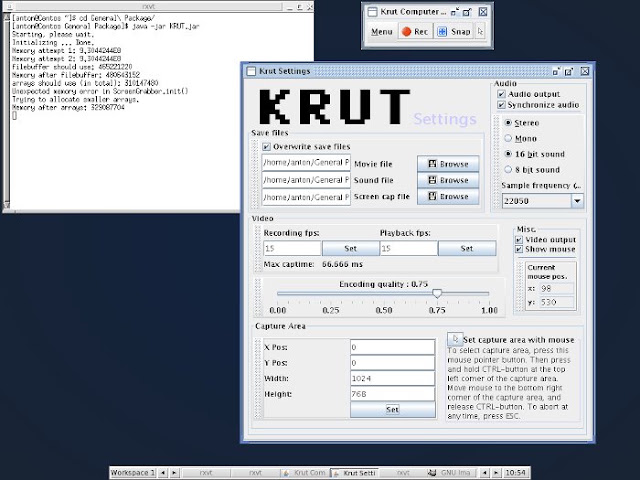
Task: Apply capture area with Set button
Action: coord(393,409)
